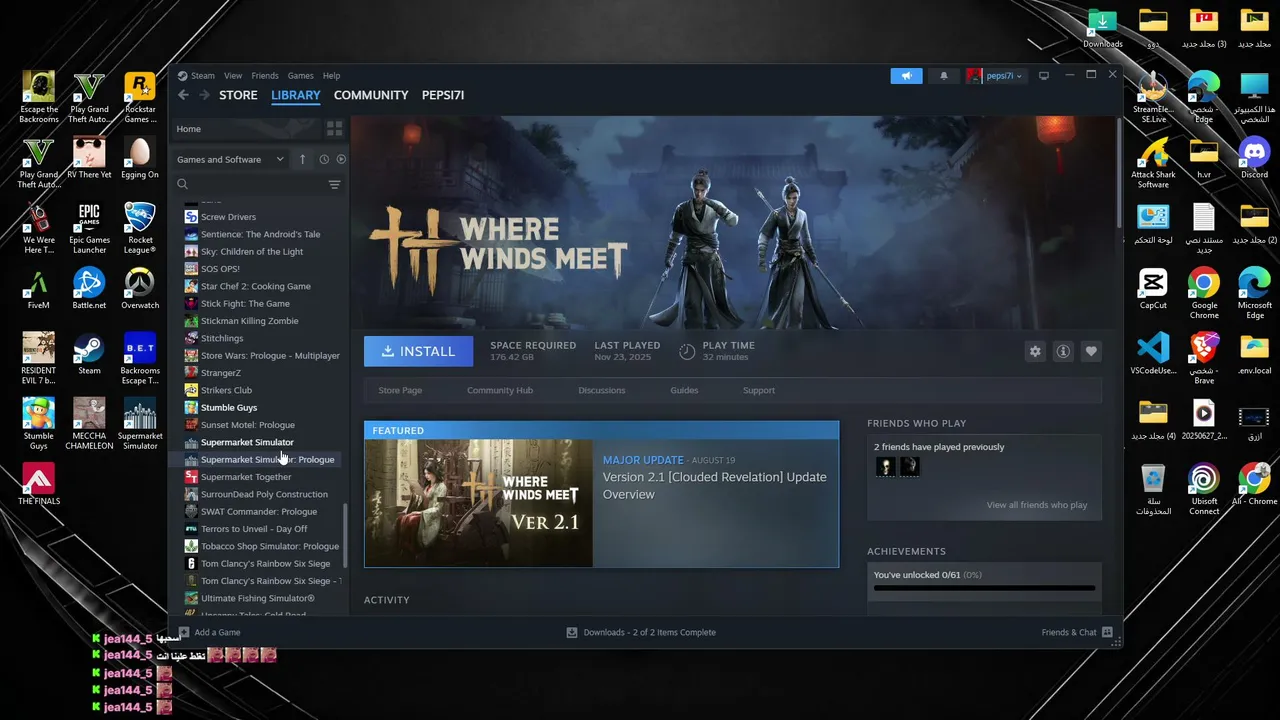
Task: Open Escape the Backrooms desktop shortcut
Action: click(38, 98)
